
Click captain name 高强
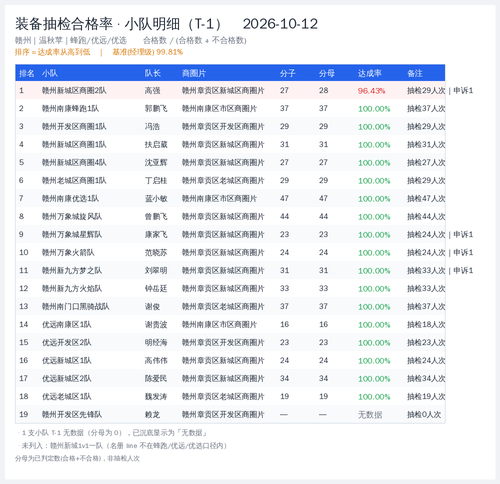[152, 91]
